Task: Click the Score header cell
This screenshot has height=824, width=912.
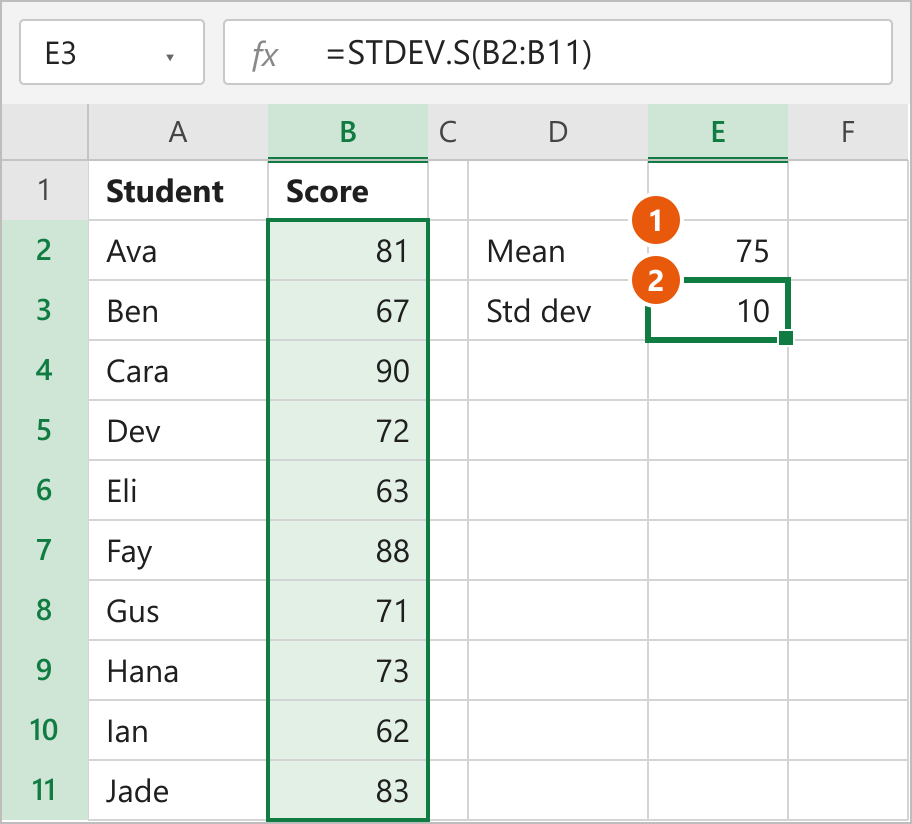Action: pos(348,191)
